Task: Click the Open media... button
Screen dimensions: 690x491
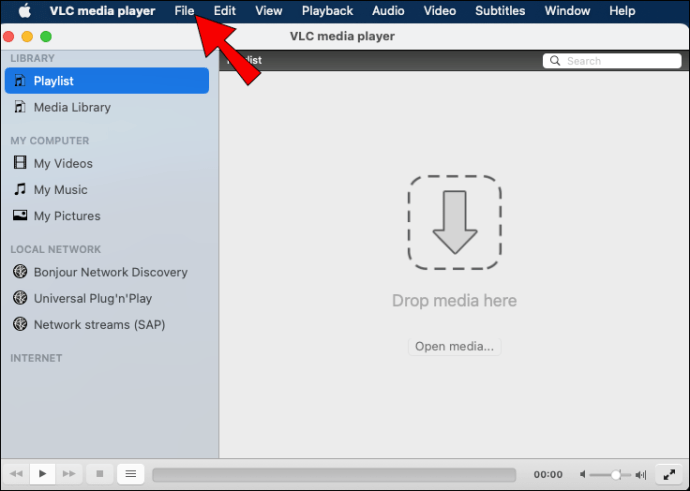Action: click(x=454, y=346)
